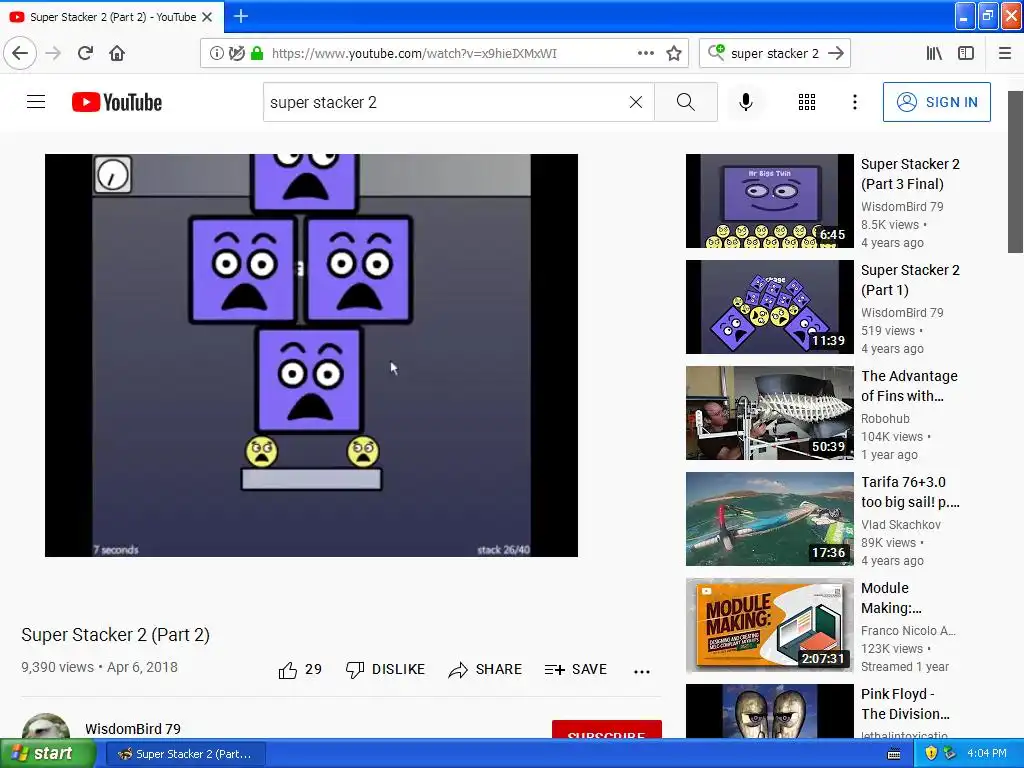Click the SIGN IN button
1024x768 pixels.
936,102
